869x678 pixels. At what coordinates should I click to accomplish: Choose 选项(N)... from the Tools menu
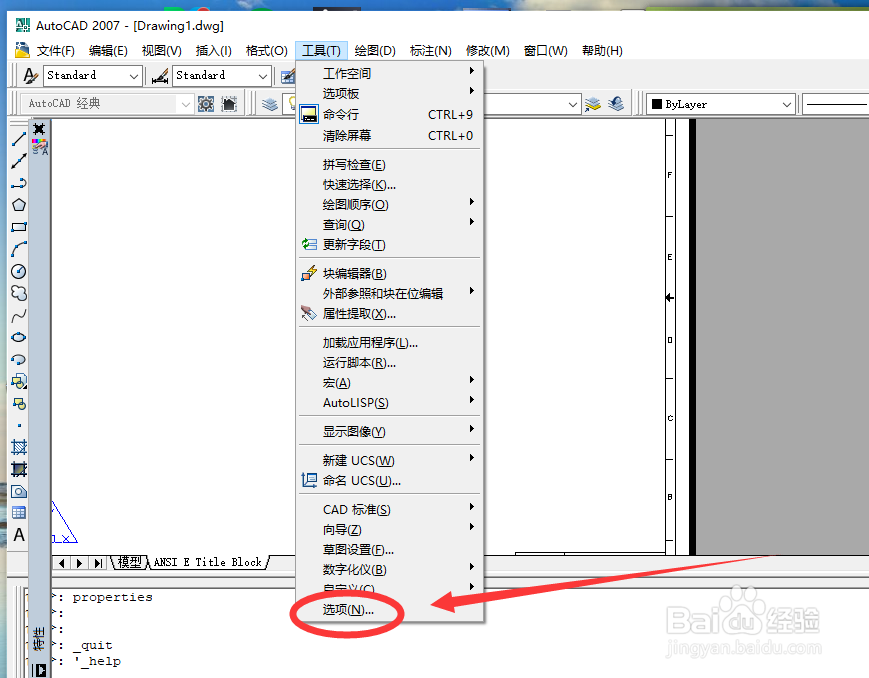390,609
